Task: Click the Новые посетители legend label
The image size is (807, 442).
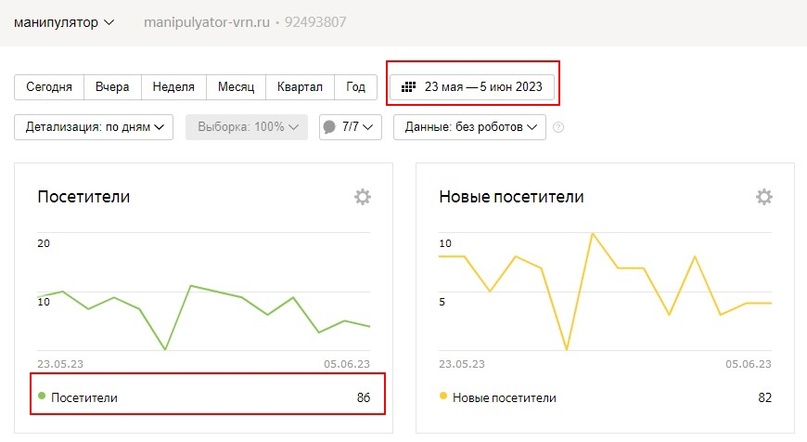Action: 504,398
